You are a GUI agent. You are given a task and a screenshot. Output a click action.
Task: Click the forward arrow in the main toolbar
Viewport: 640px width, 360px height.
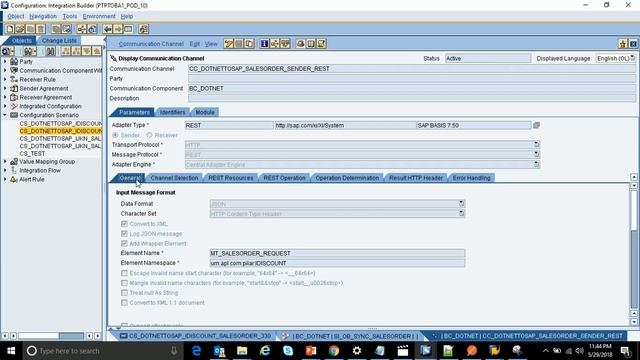point(118,29)
